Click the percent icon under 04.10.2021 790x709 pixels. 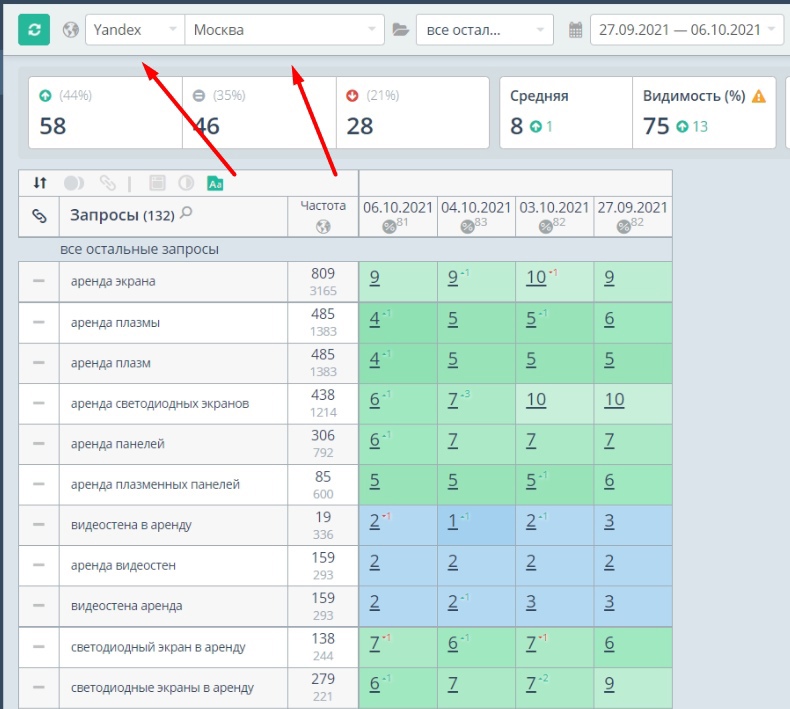tap(467, 227)
